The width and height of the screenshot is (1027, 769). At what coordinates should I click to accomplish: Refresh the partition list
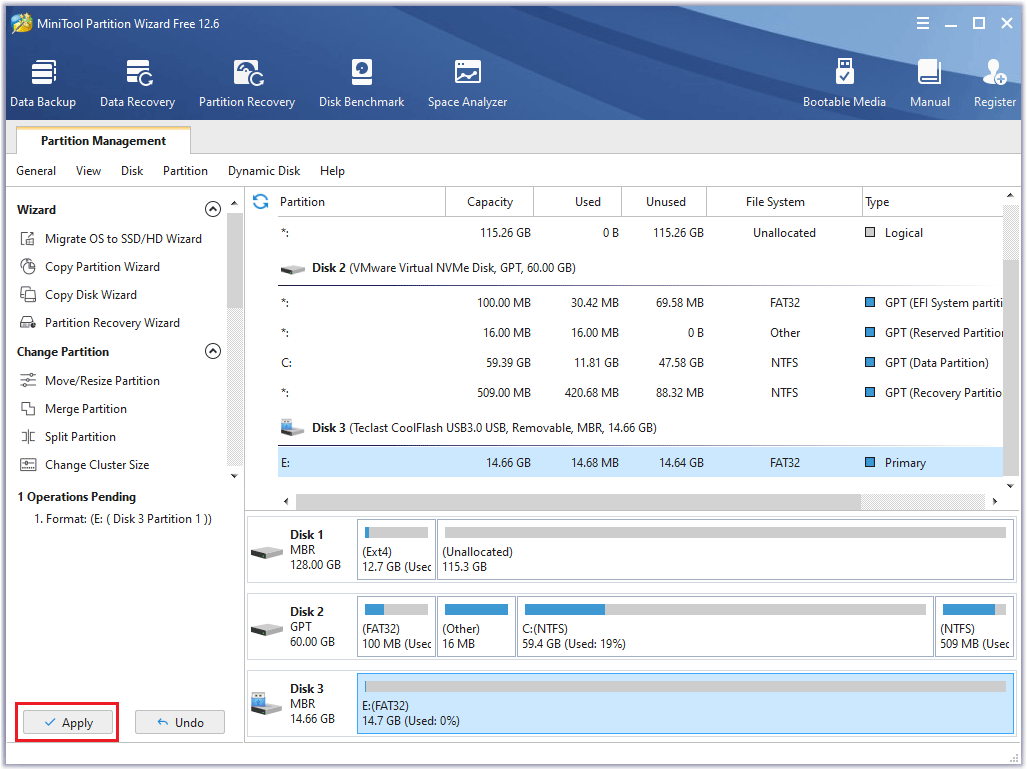click(261, 202)
